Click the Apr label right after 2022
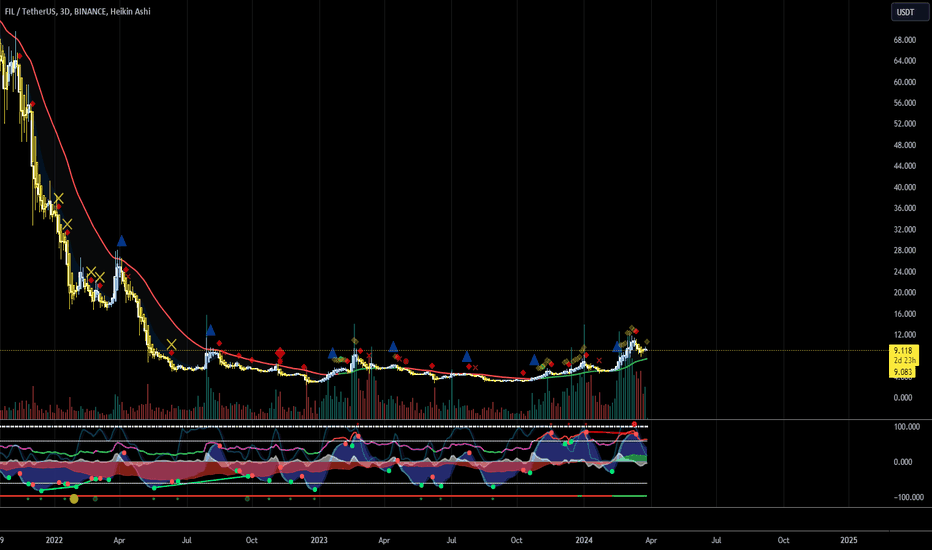This screenshot has width=932, height=550. pos(119,540)
